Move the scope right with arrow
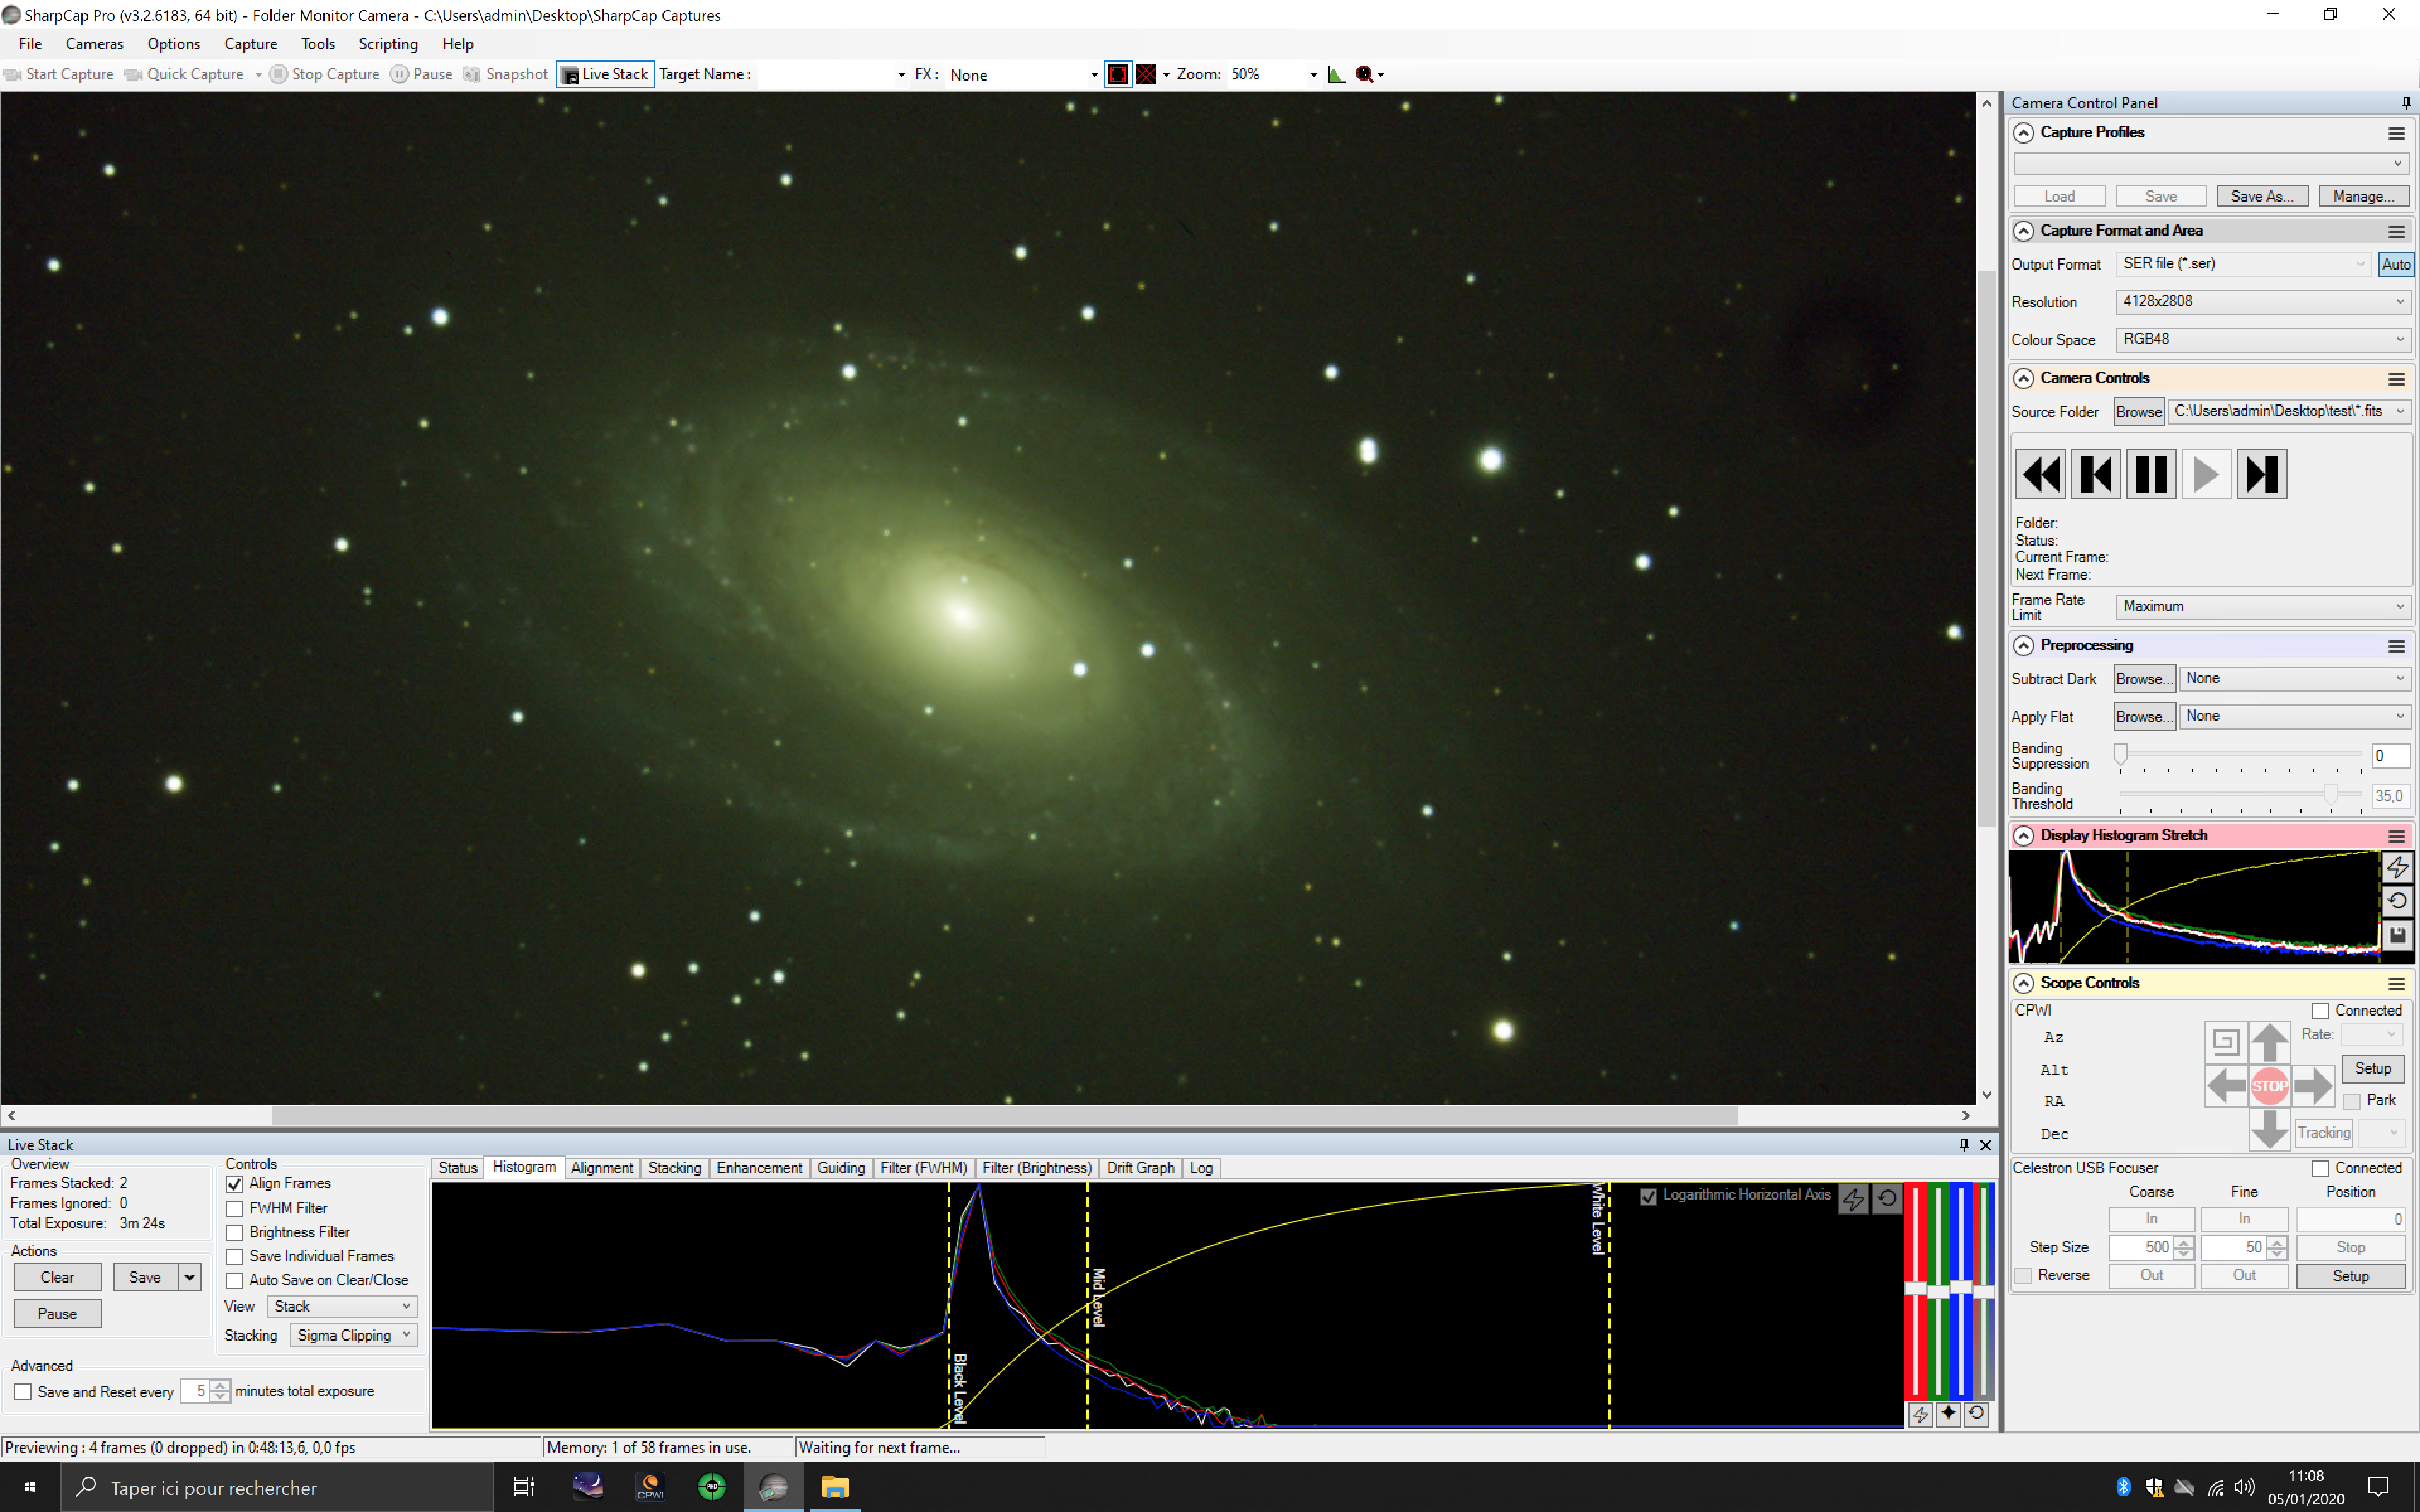The height and width of the screenshot is (1512, 2420). [x=2313, y=1086]
